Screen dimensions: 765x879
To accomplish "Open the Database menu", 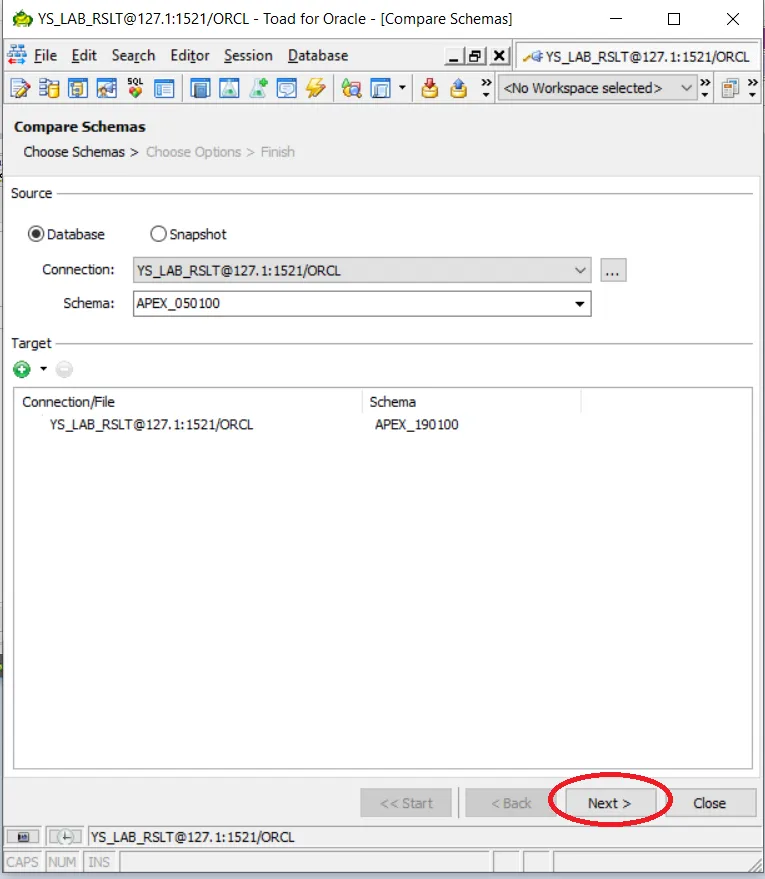I will (x=318, y=55).
